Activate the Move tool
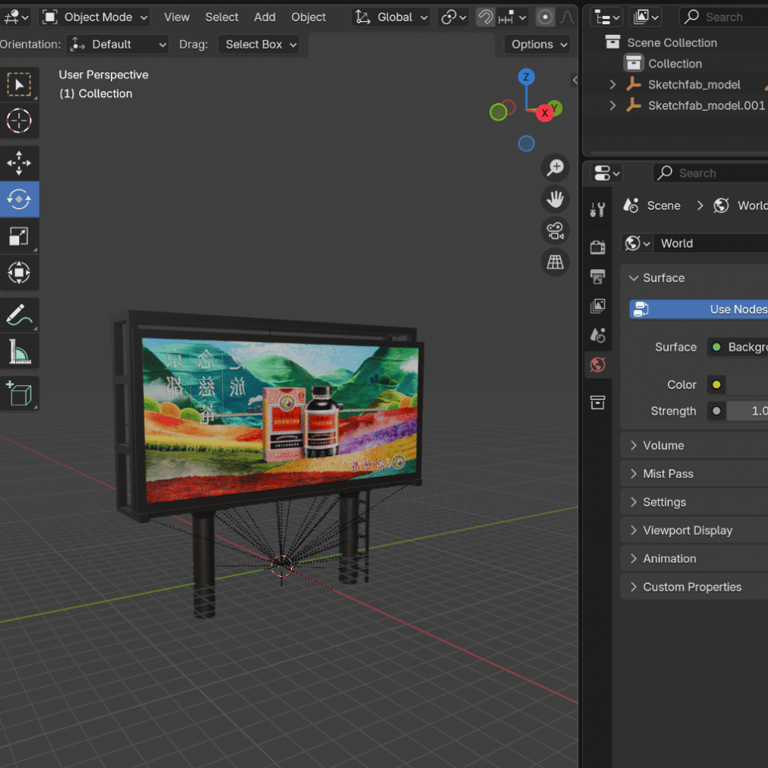This screenshot has width=768, height=768. click(x=19, y=163)
